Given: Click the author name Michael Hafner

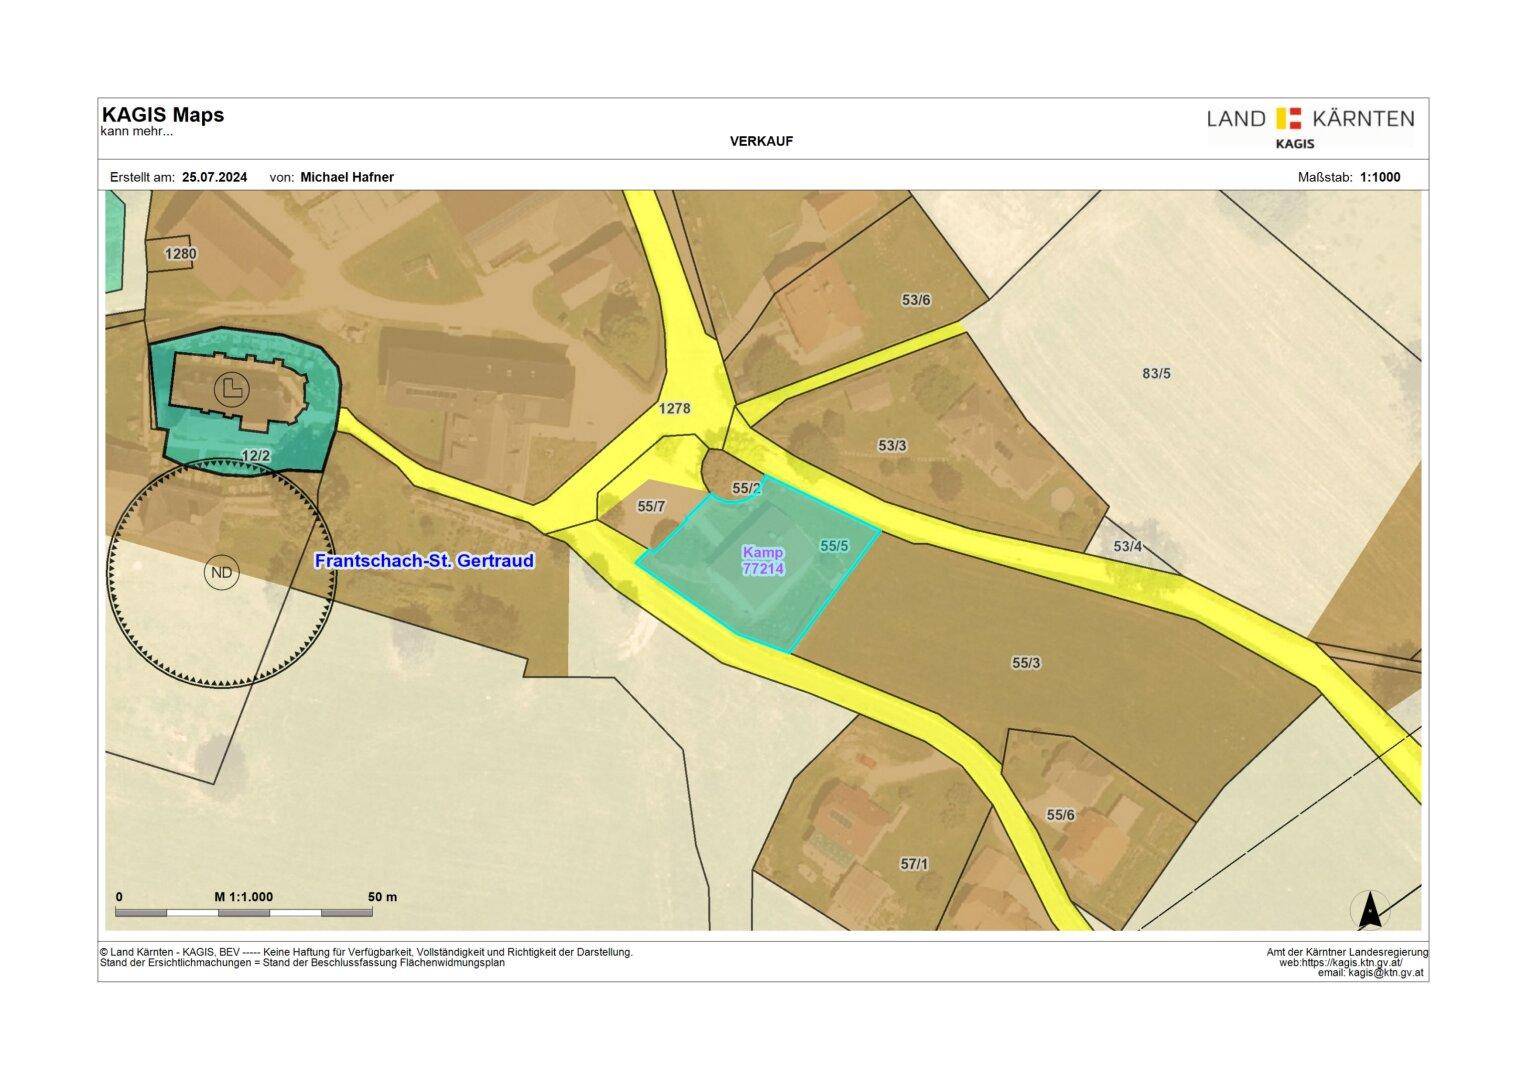Looking at the screenshot, I should (x=347, y=177).
